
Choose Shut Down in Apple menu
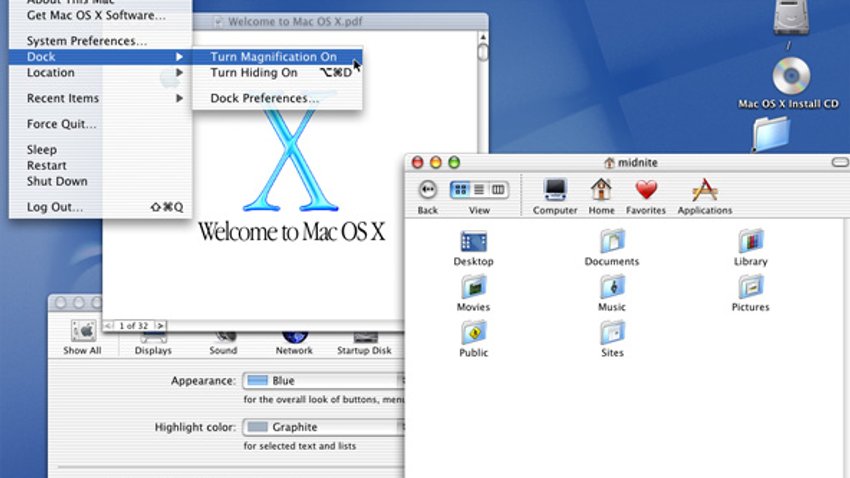101,181
